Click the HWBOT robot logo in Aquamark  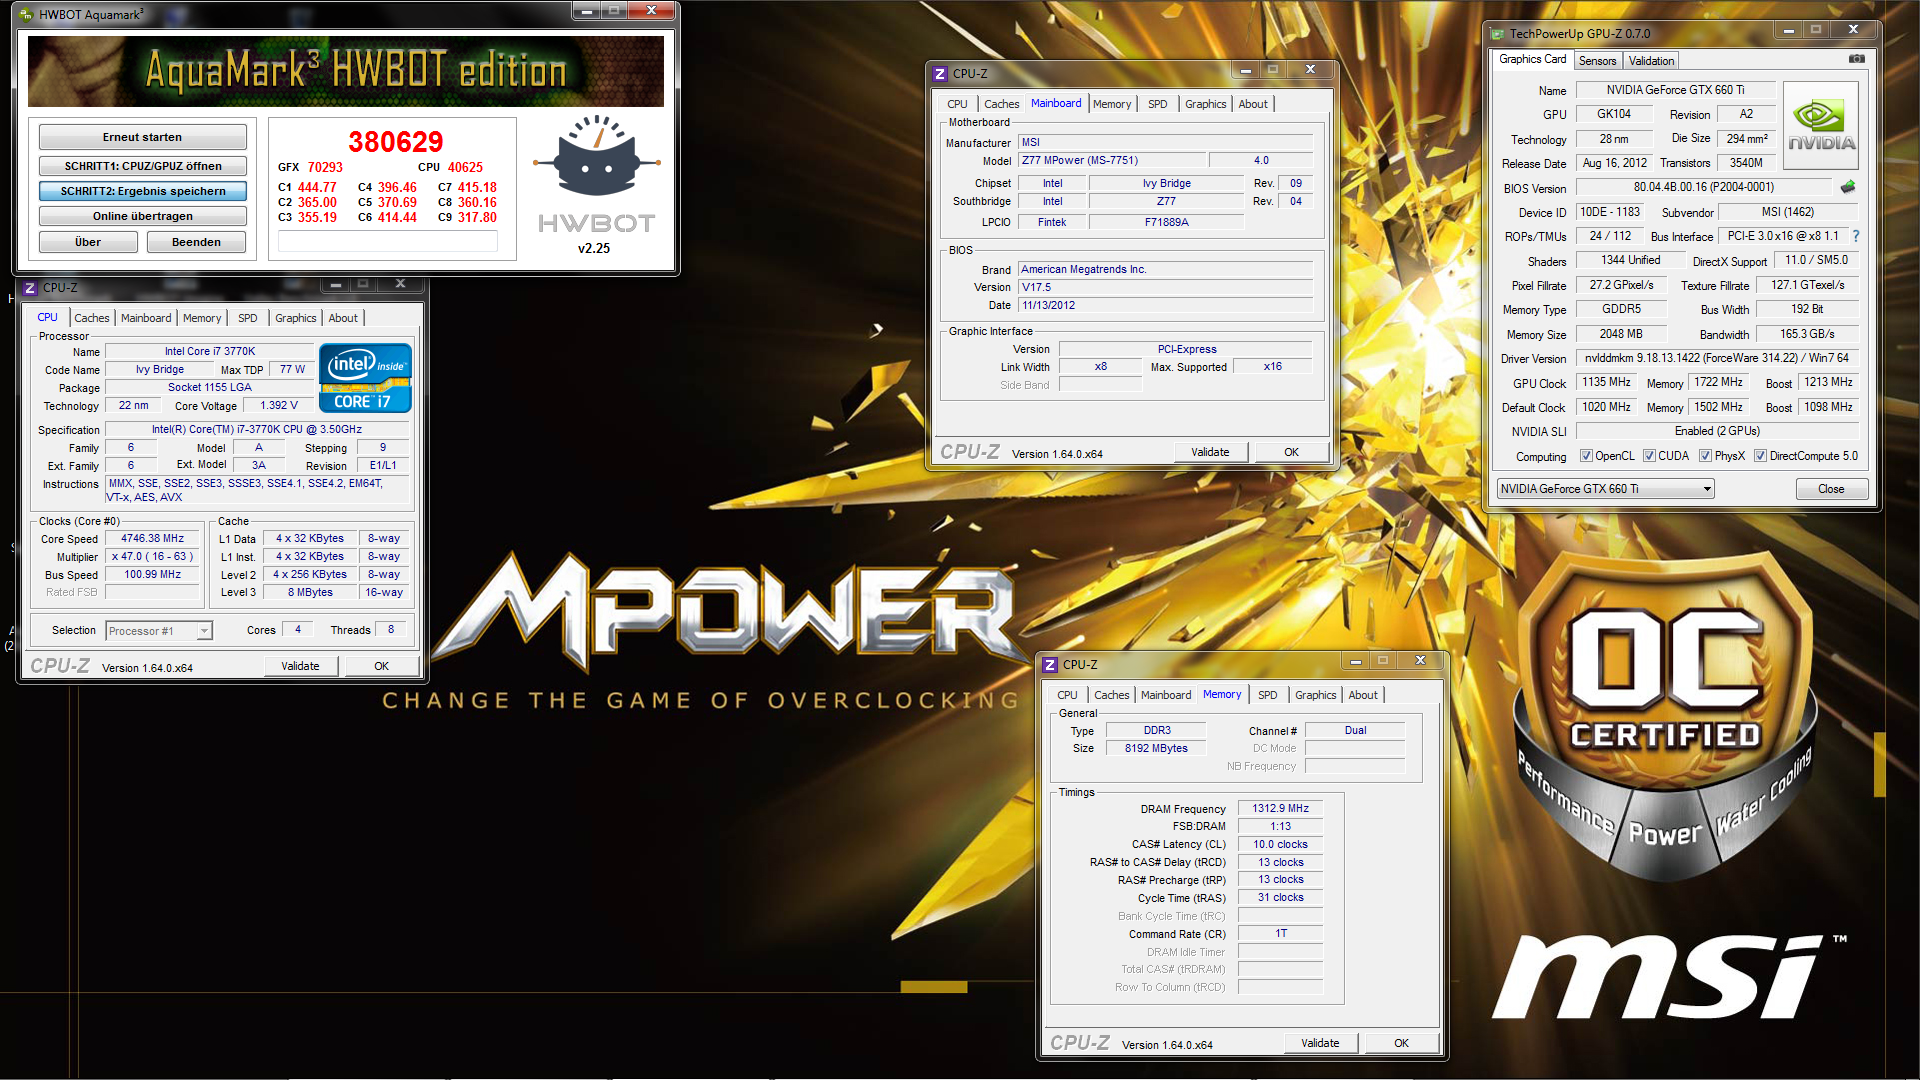click(x=596, y=157)
